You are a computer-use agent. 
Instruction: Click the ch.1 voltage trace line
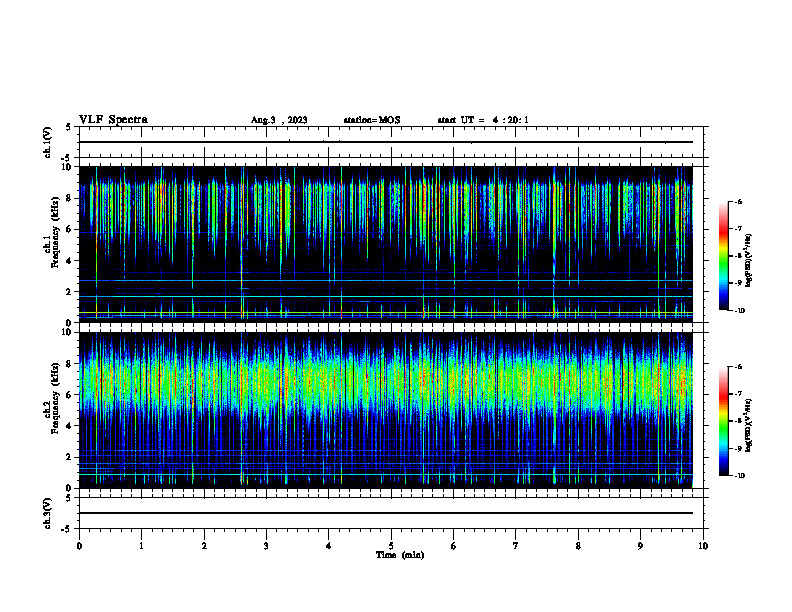click(386, 142)
